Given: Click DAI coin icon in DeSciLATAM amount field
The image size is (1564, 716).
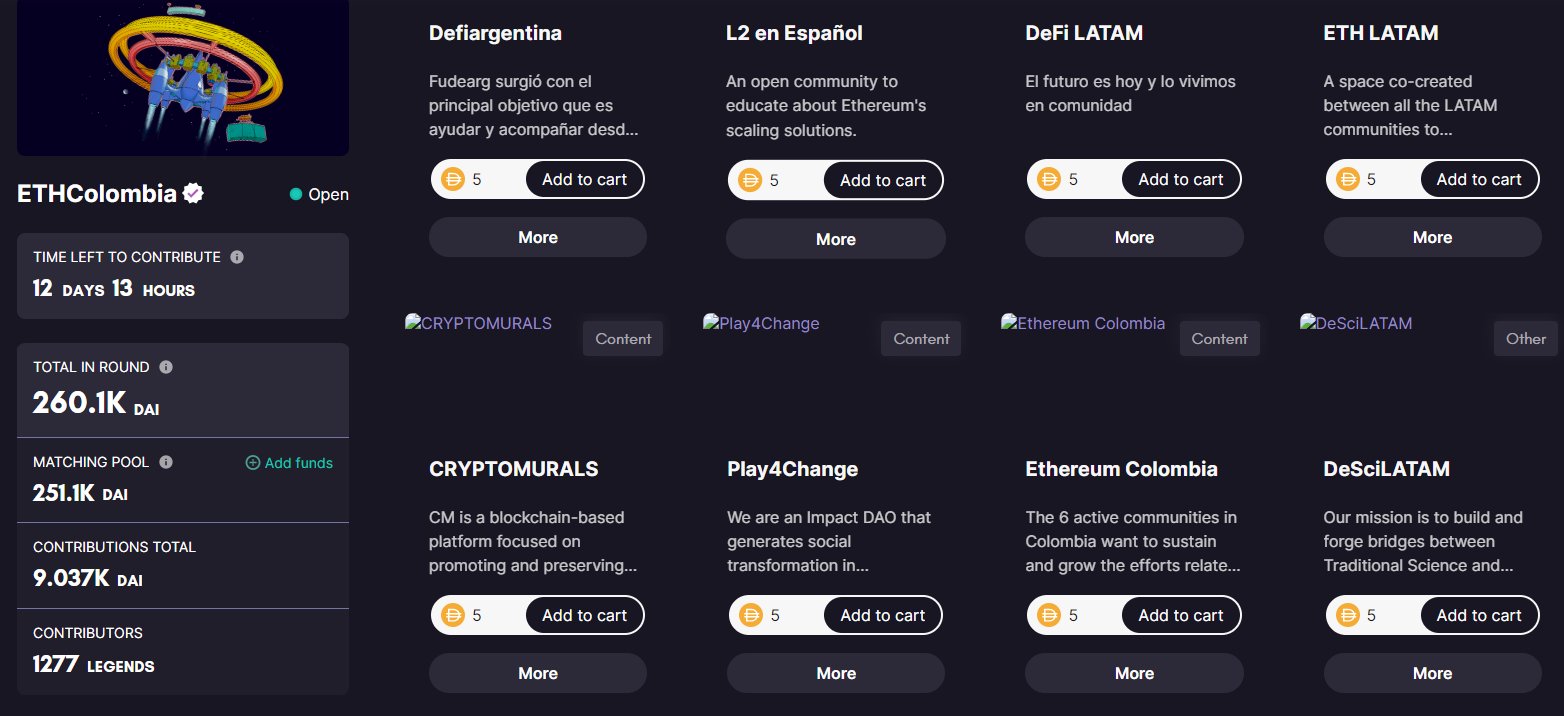Looking at the screenshot, I should click(1347, 616).
